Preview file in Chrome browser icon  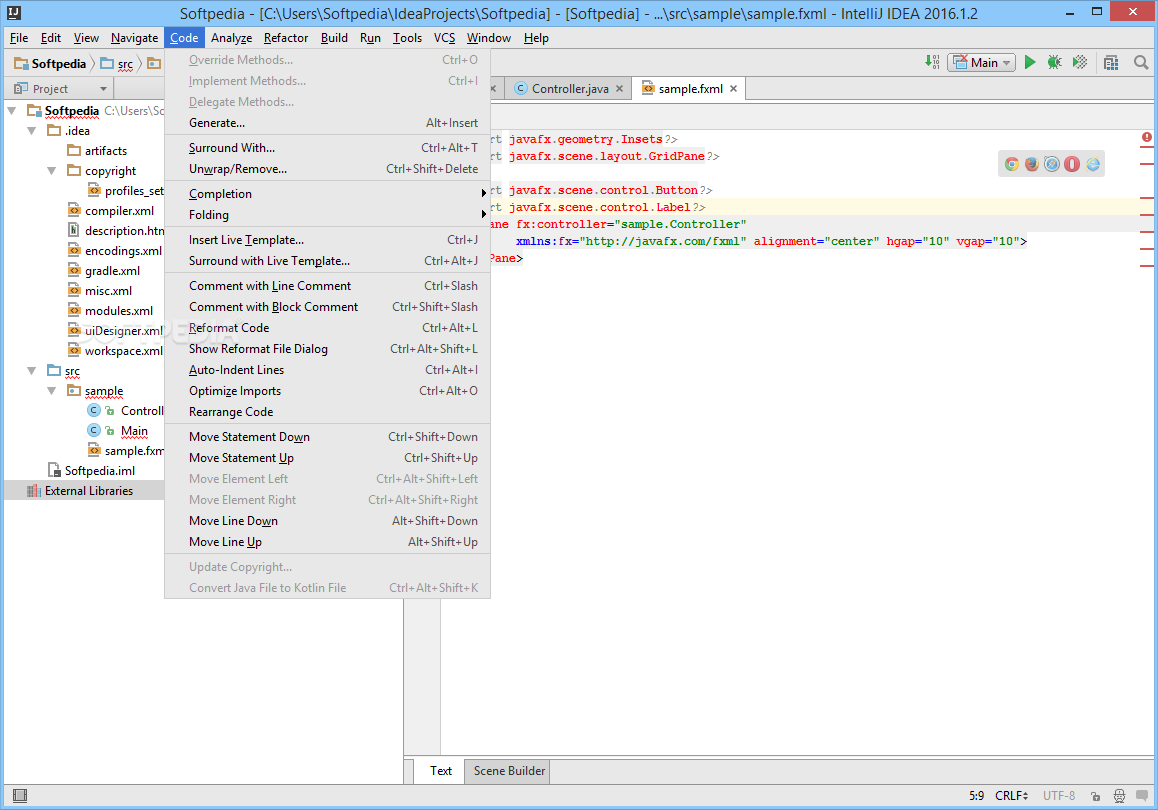[x=1012, y=164]
